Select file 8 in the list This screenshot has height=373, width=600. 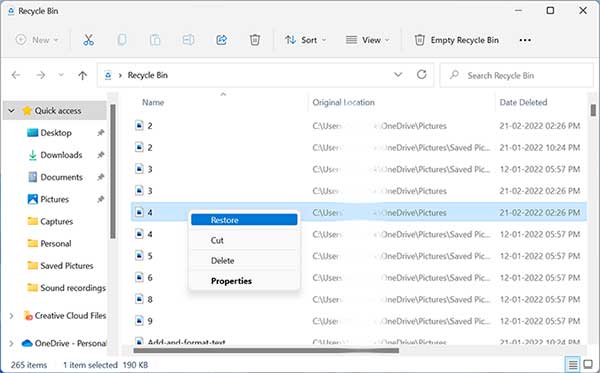(358, 299)
